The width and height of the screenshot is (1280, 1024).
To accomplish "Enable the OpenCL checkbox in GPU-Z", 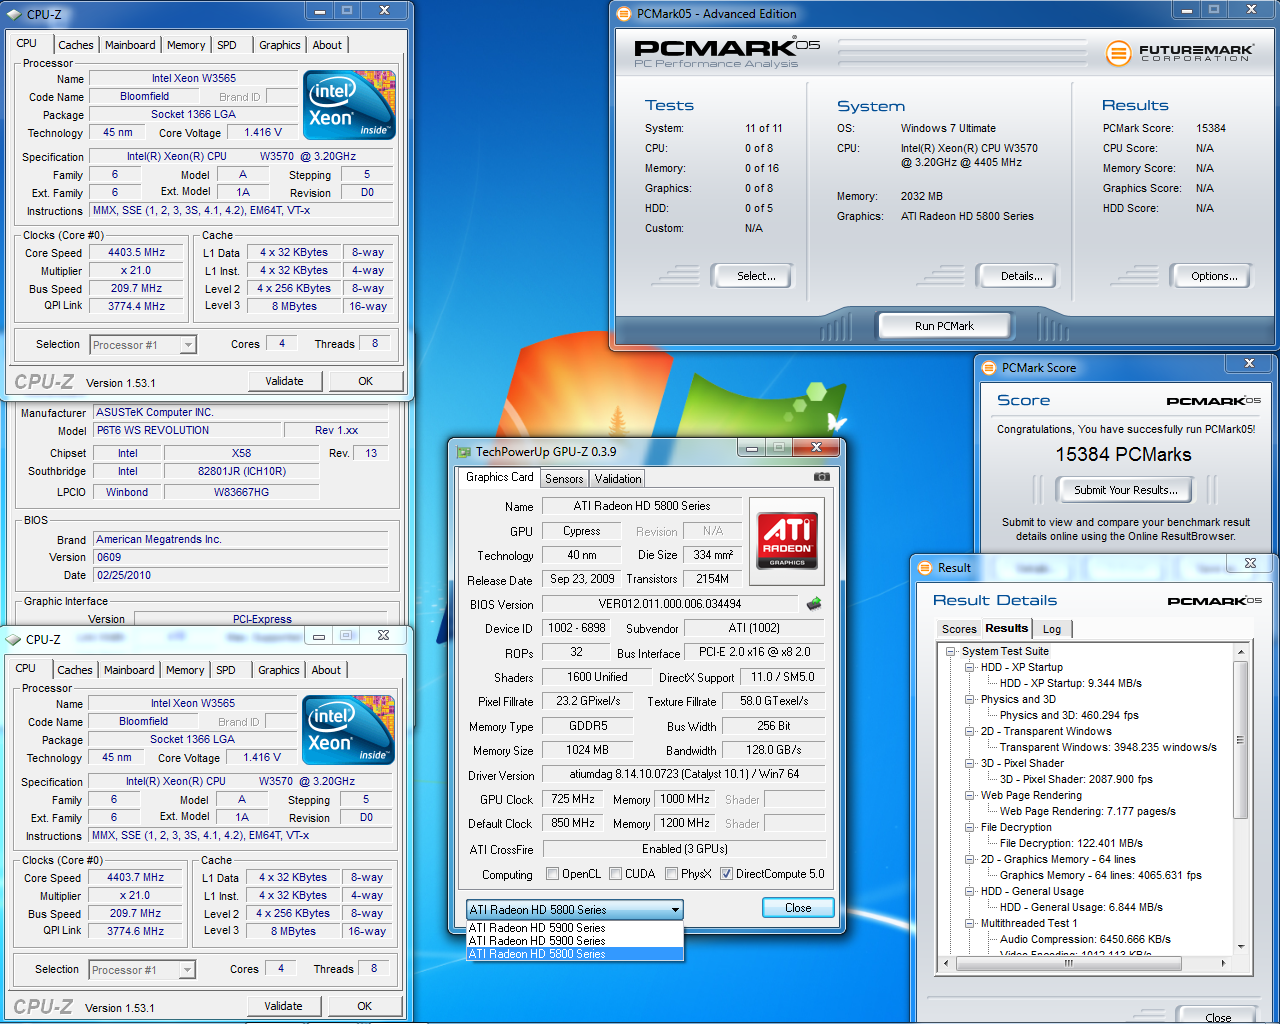I will (552, 874).
